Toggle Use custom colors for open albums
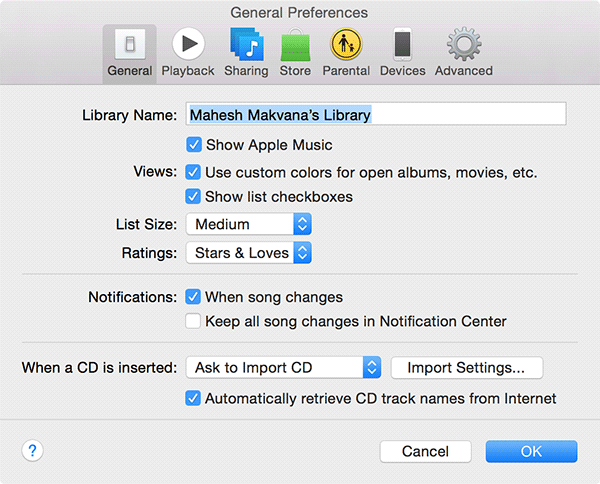This screenshot has width=600, height=484. click(193, 172)
